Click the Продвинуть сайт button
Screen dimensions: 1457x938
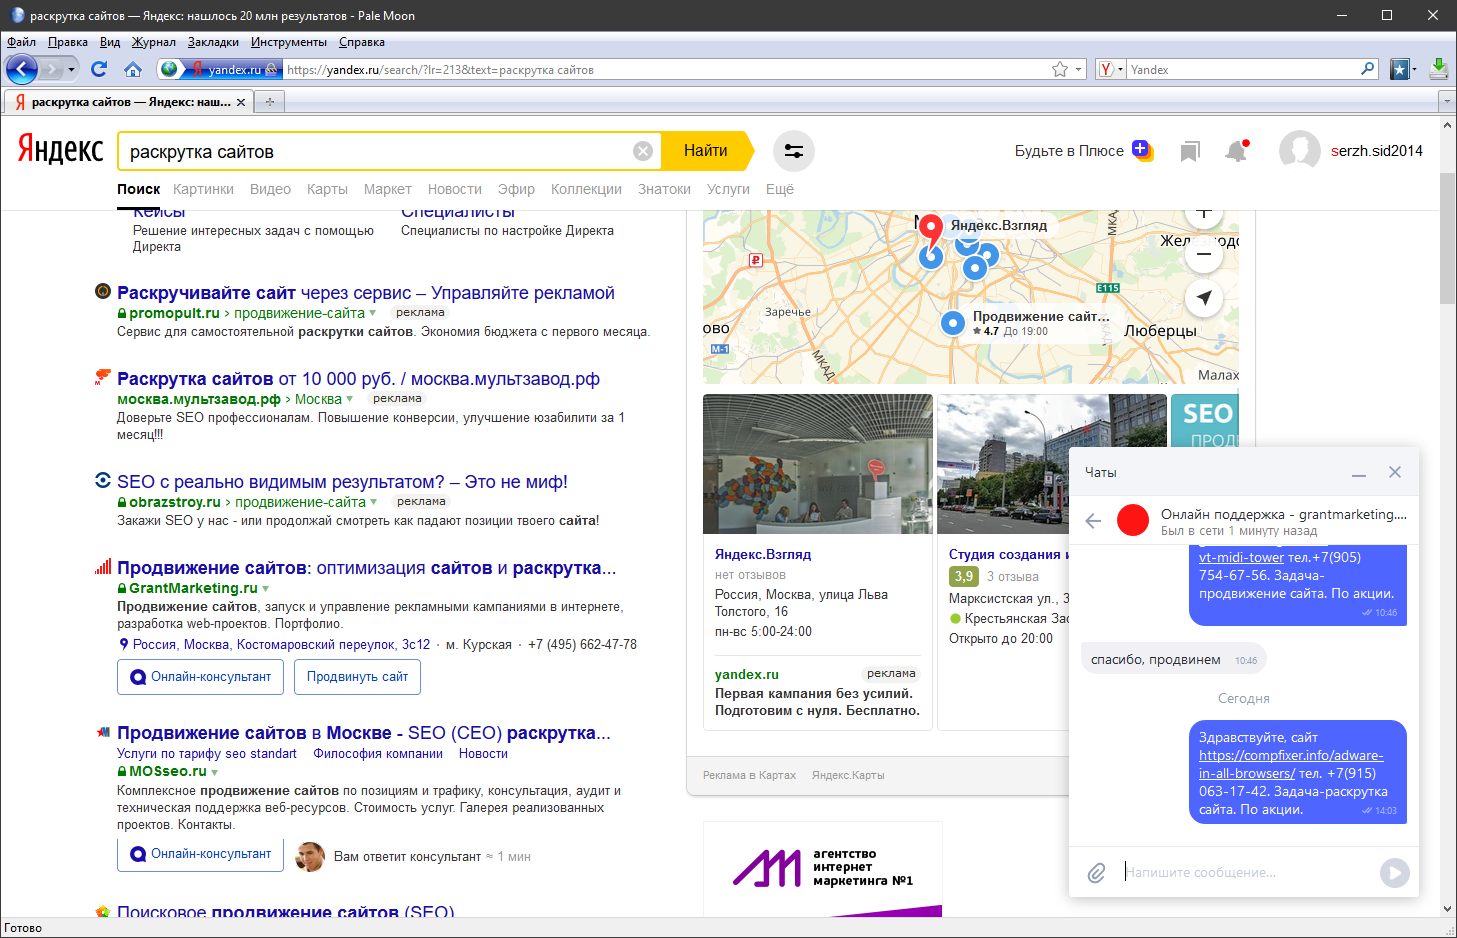tap(357, 677)
